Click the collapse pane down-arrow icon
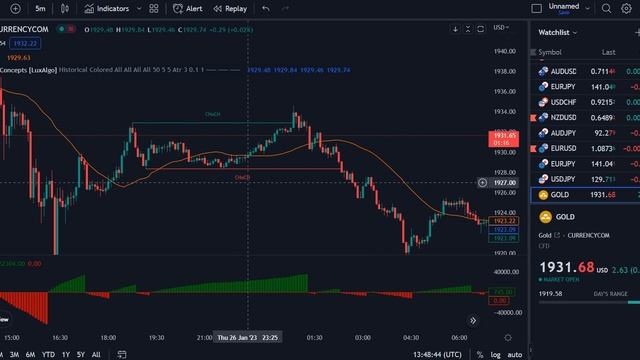 point(455,29)
